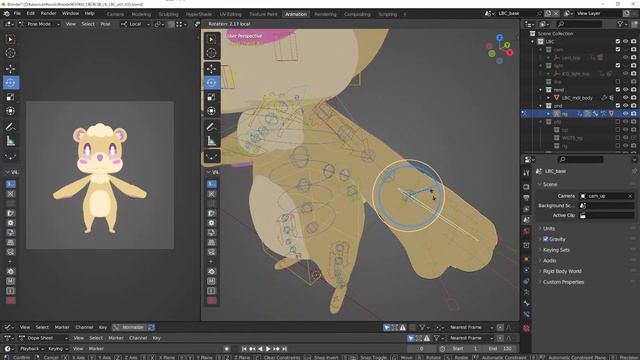Select the Cursor tool in the camera viewport toolbar
Screen dimensions: 640x360
coord(11,53)
